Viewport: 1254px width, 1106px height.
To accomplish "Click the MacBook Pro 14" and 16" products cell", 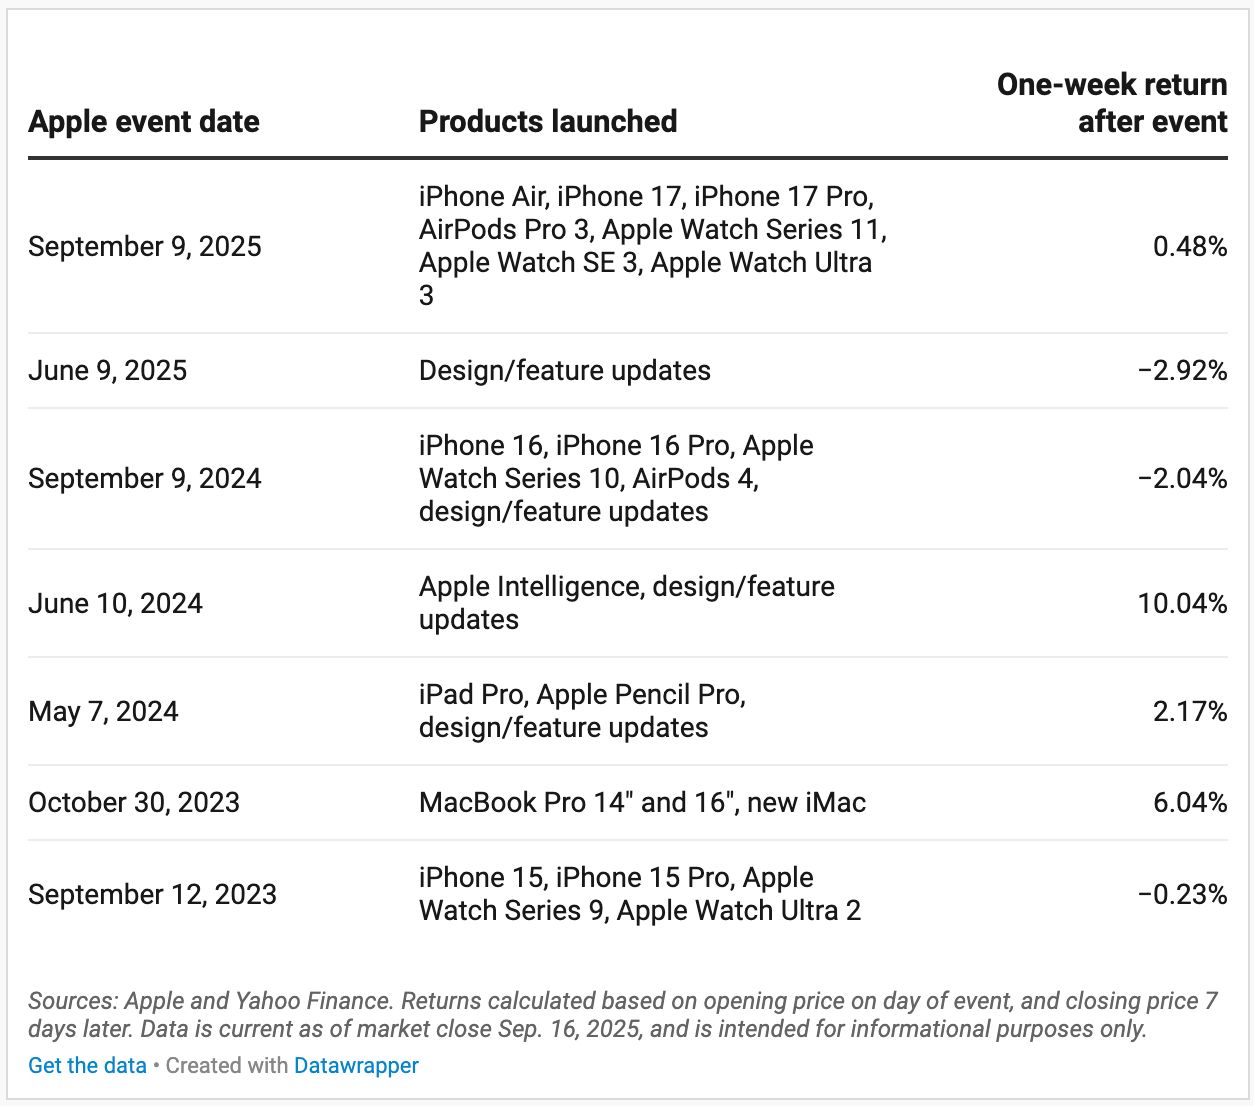I will point(642,803).
